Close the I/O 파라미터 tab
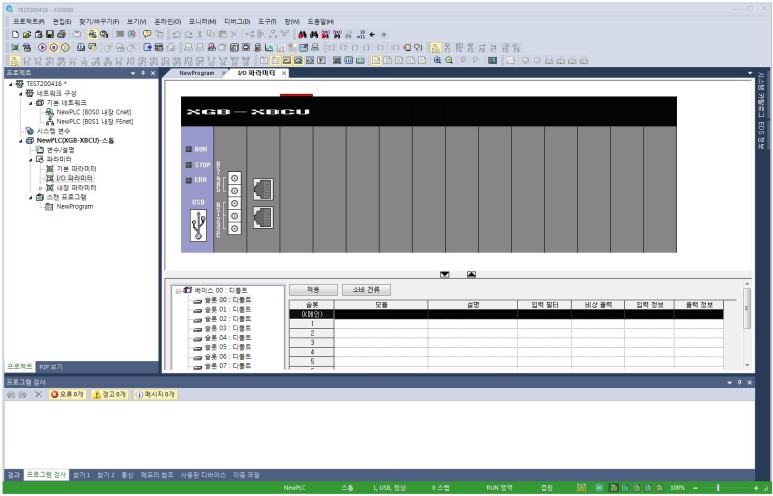The height and width of the screenshot is (496, 773). pyautogui.click(x=284, y=73)
